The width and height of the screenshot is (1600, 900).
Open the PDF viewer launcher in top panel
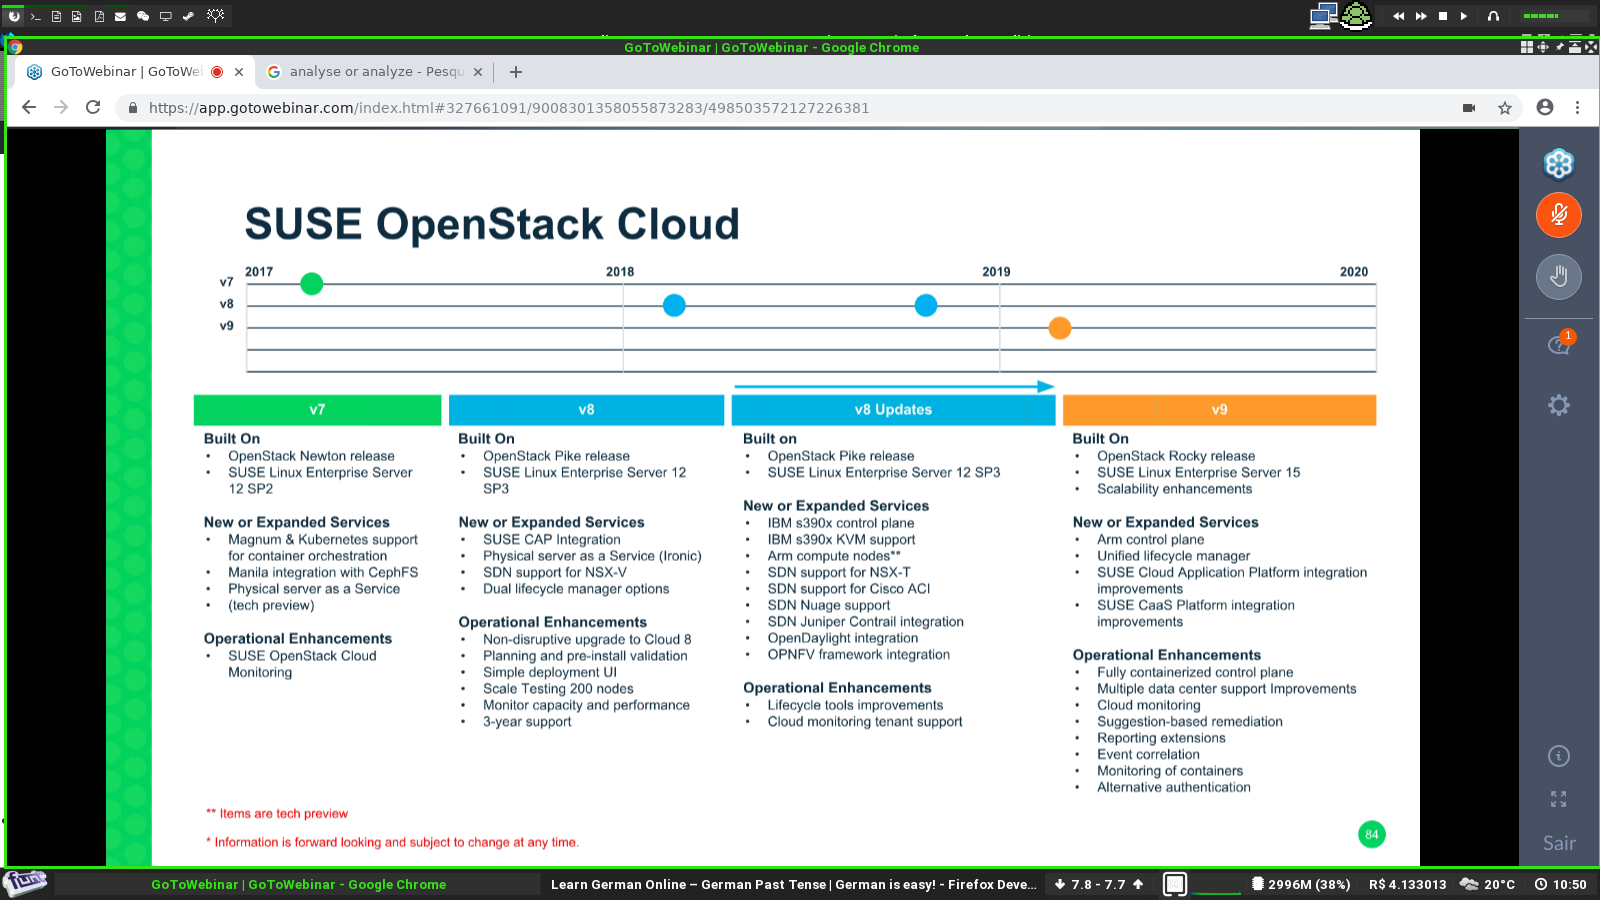99,16
